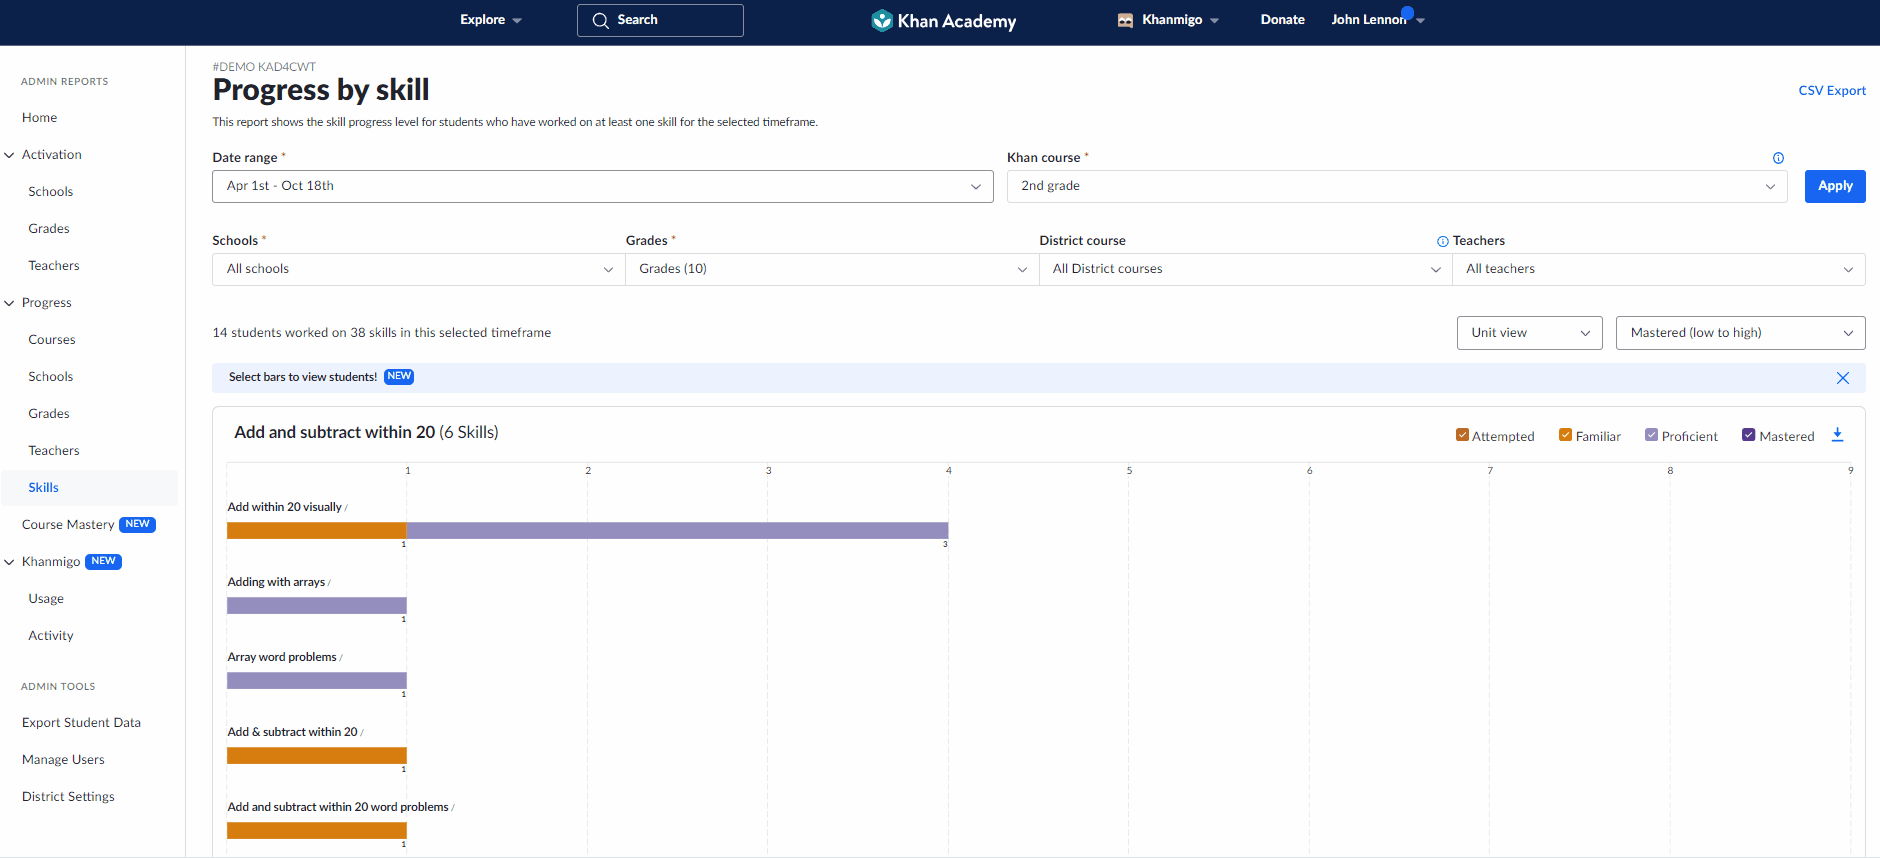Screen dimensions: 1880x858
Task: Click the NEW badge in the banner
Action: [399, 377]
